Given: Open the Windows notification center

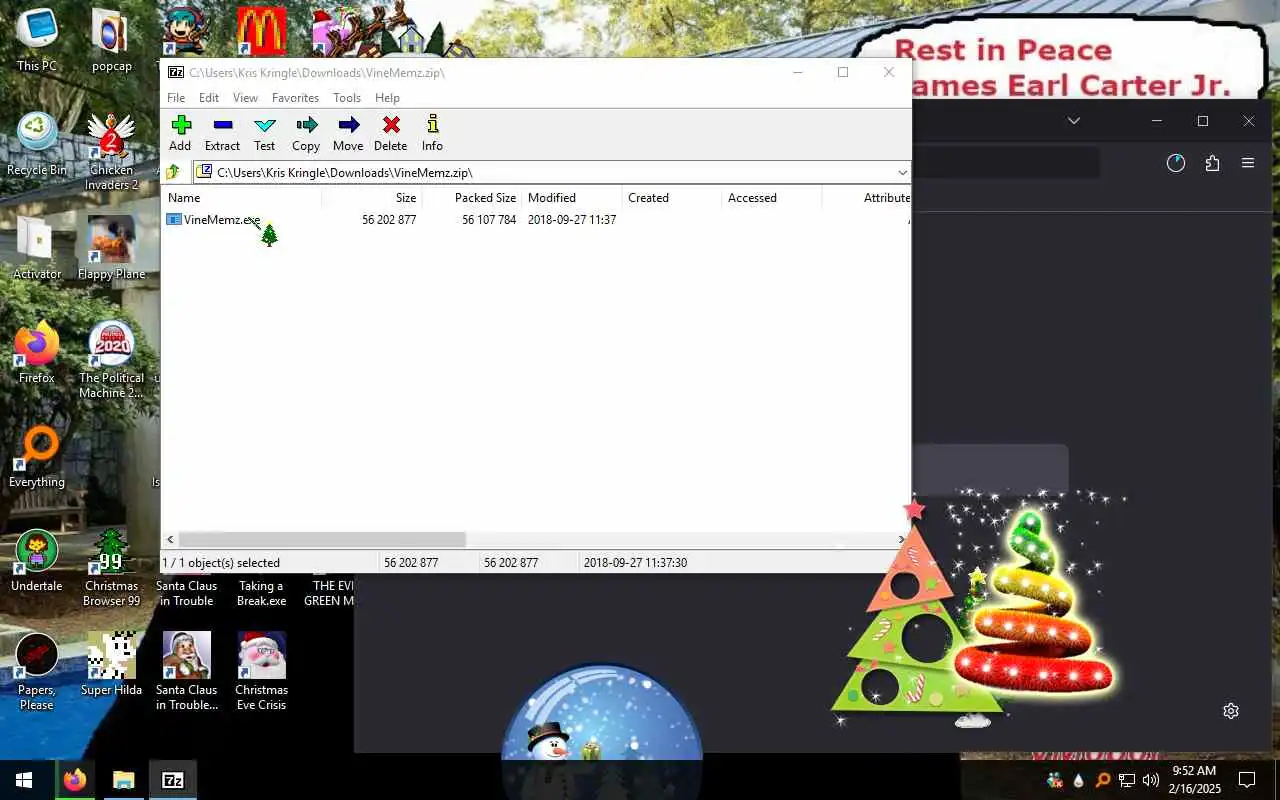Looking at the screenshot, I should (x=1247, y=780).
